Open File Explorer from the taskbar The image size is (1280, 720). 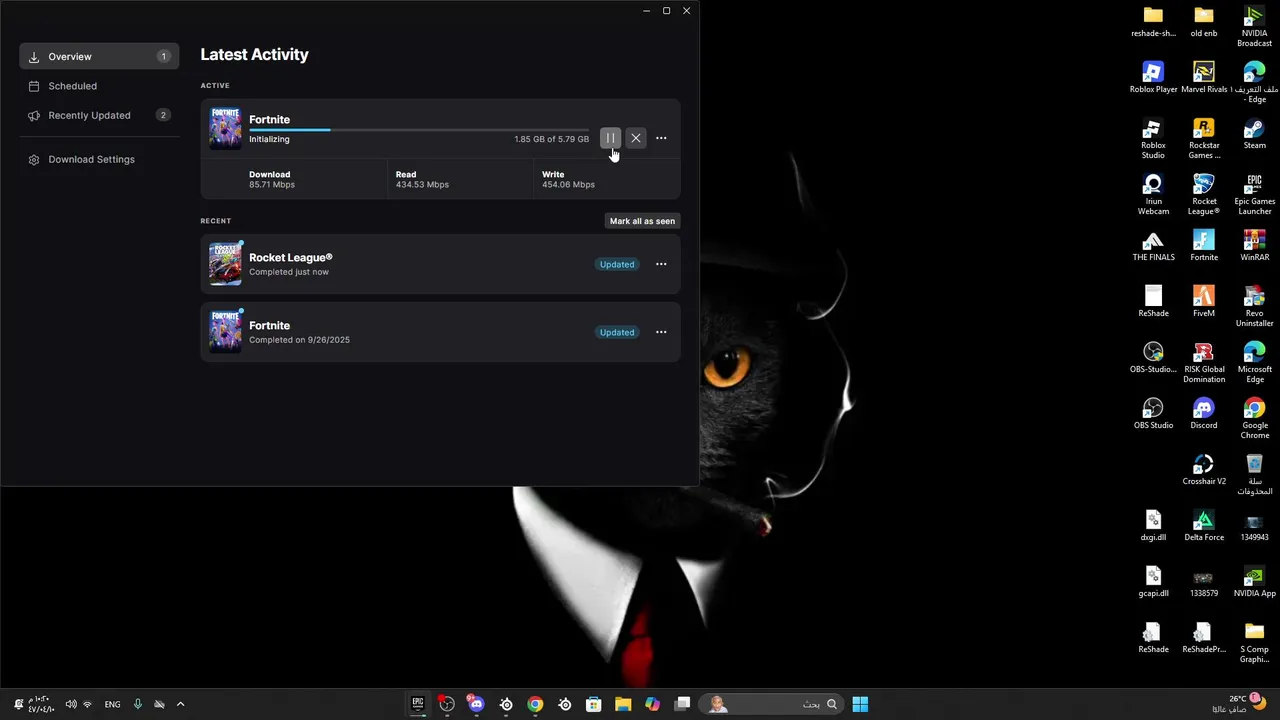(x=623, y=704)
